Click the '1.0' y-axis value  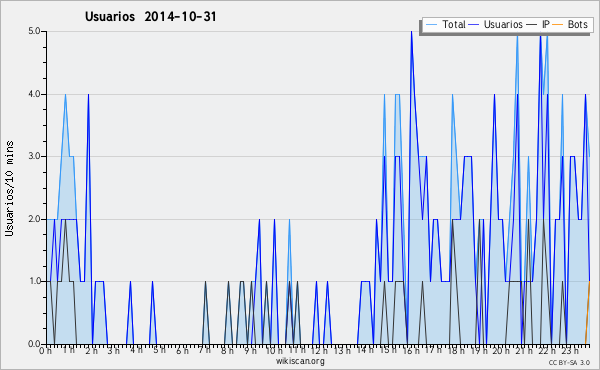[x=34, y=281]
